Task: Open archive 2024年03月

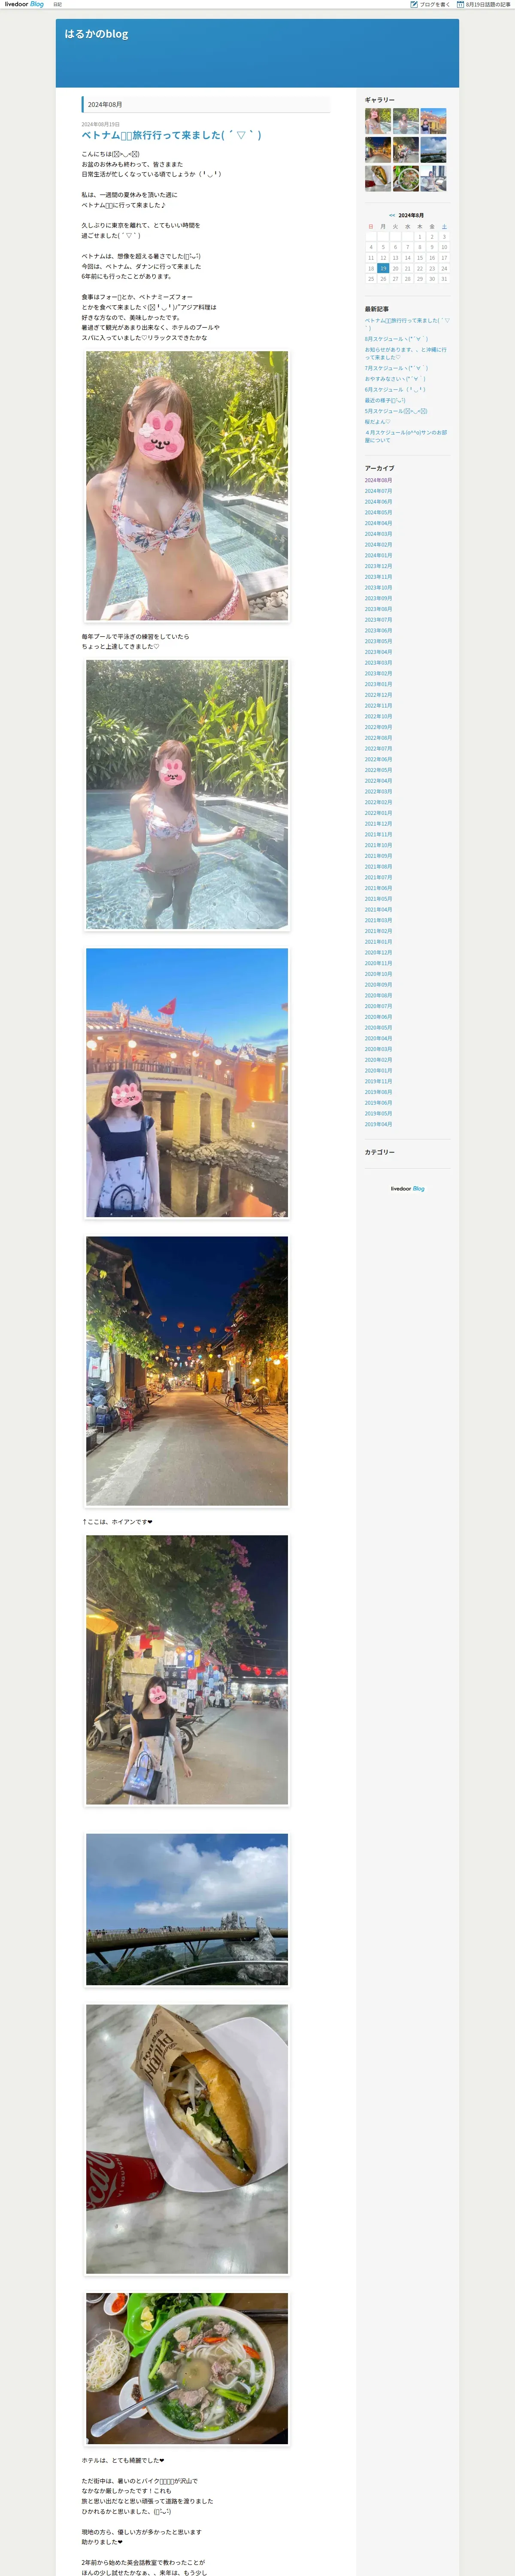Action: point(378,534)
